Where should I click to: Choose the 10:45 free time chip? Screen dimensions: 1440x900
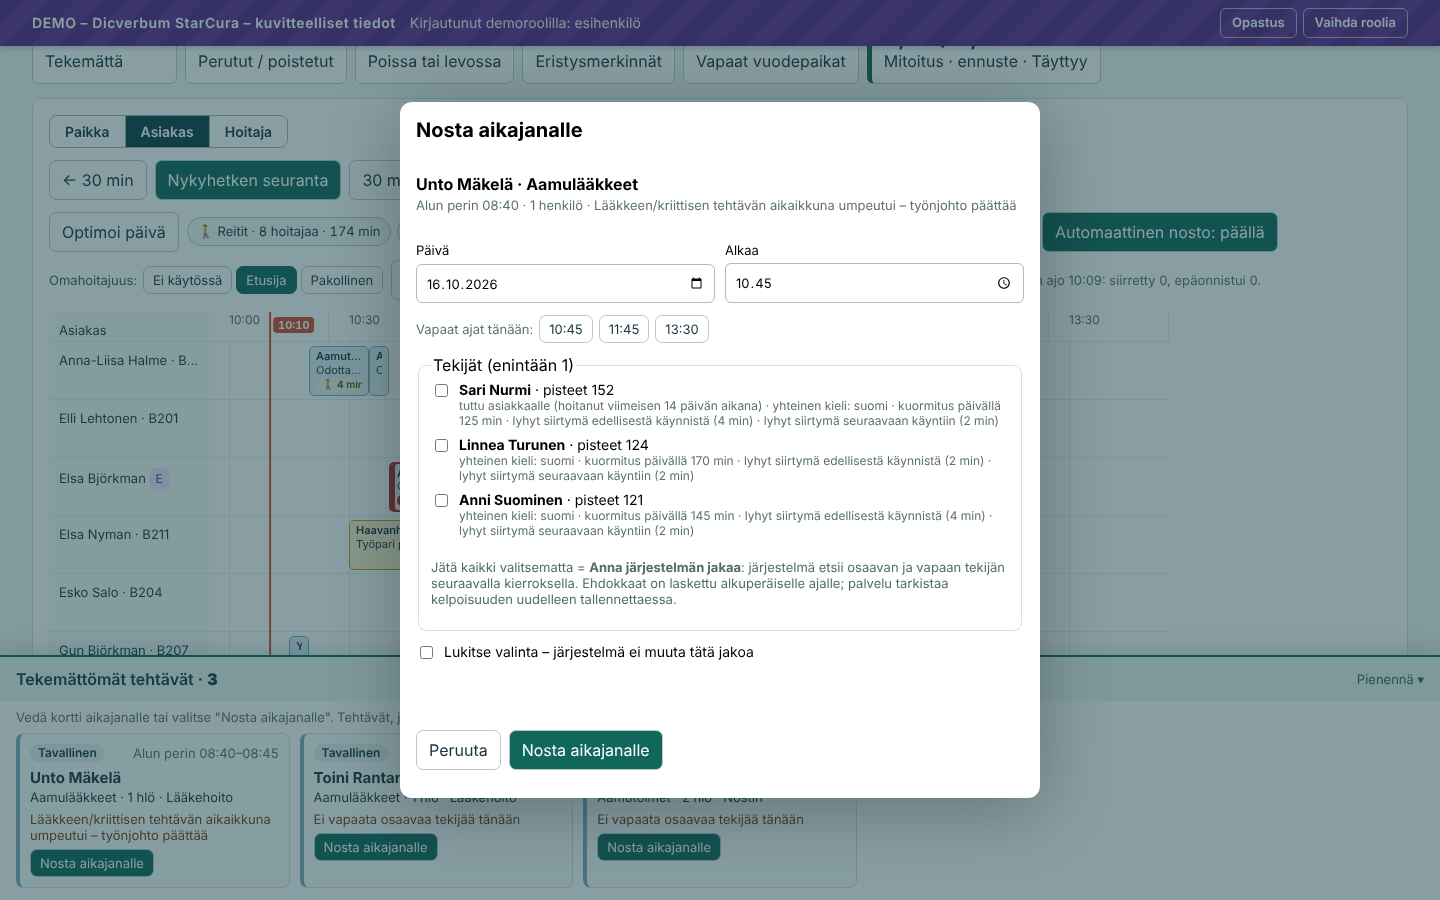(566, 329)
